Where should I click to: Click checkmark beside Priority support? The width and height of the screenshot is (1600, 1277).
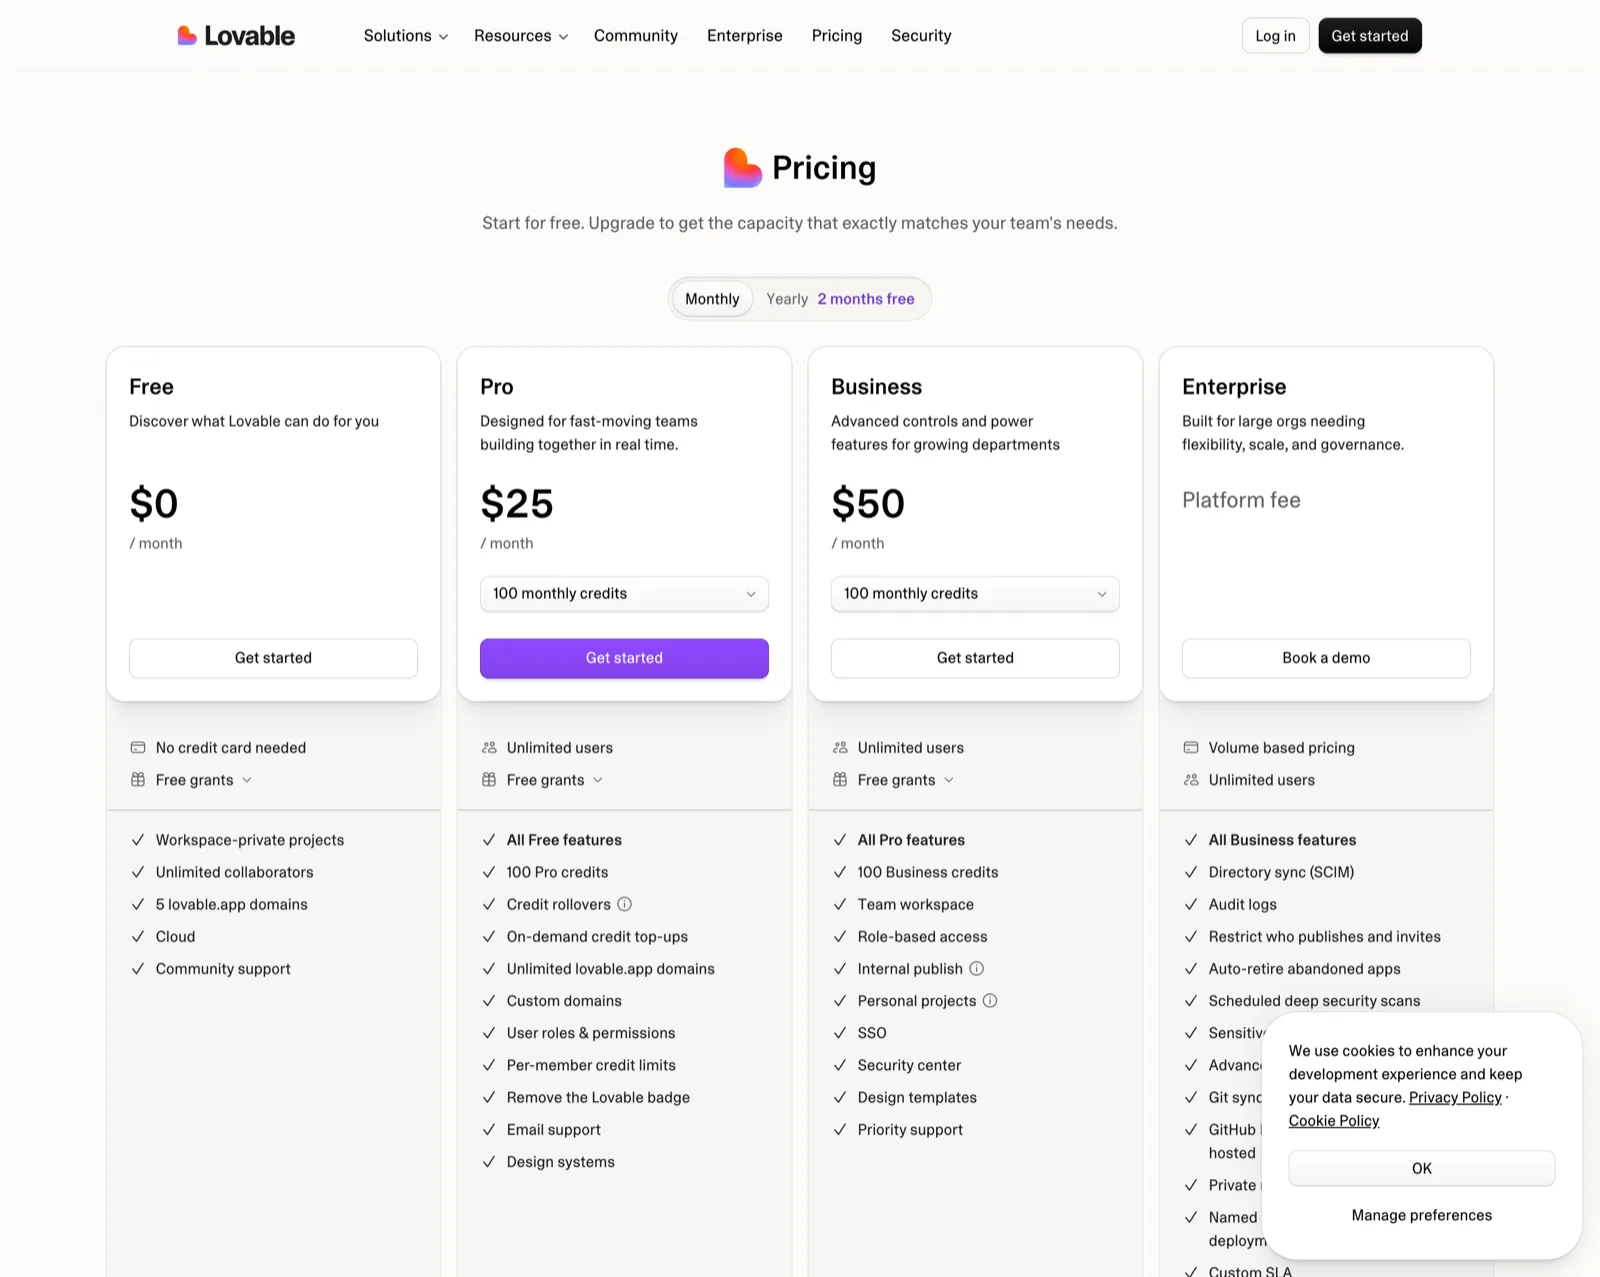(x=840, y=1130)
